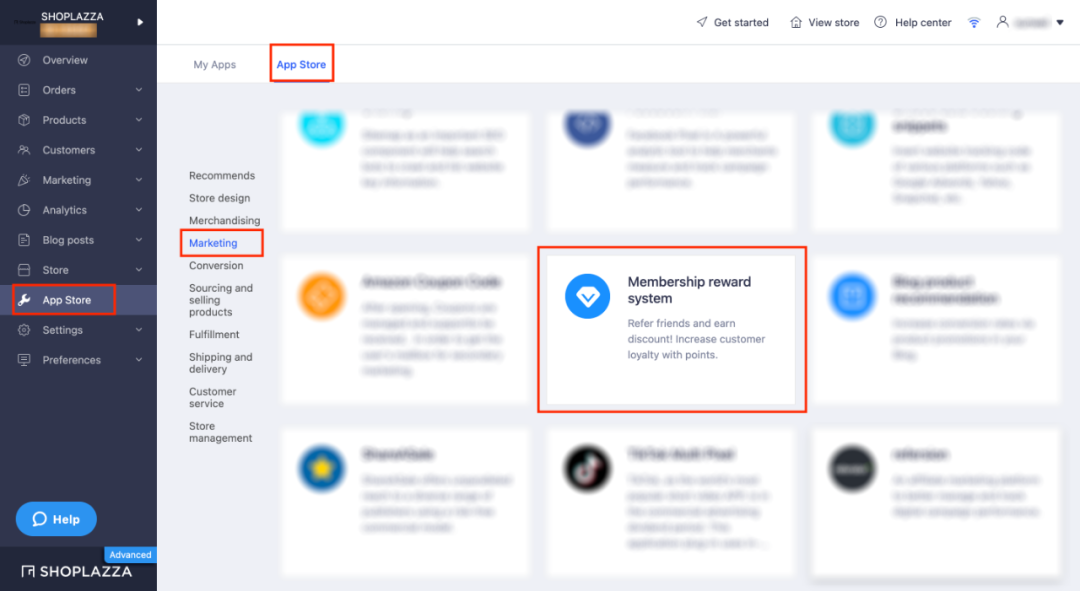This screenshot has height=591, width=1080.
Task: Click the Store storefront icon in sidebar
Action: point(24,270)
